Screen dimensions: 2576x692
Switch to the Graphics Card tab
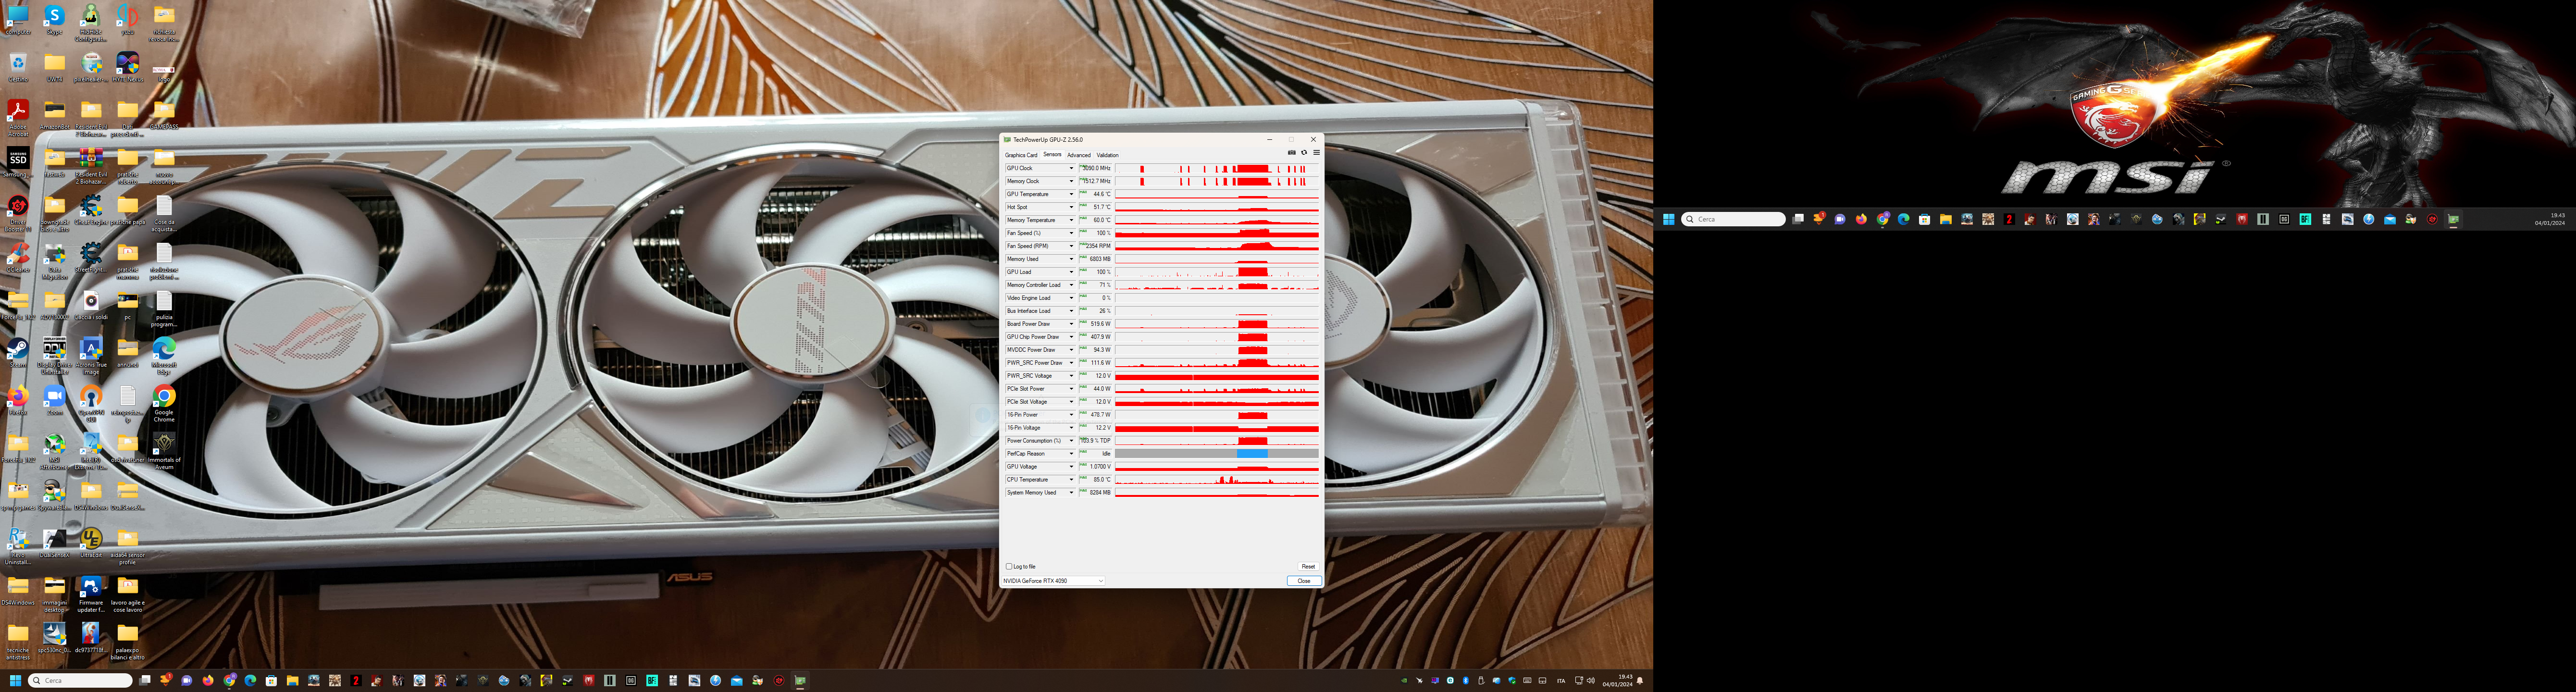pyautogui.click(x=1021, y=155)
